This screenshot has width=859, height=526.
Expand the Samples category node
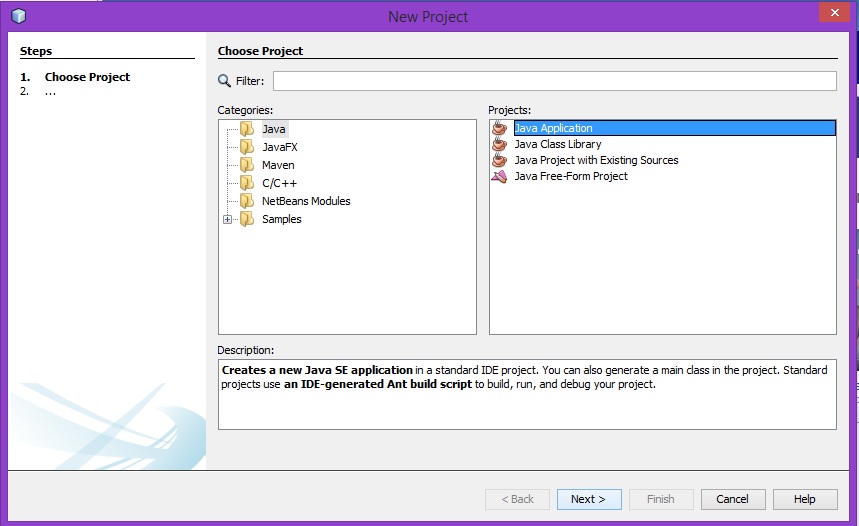(228, 220)
